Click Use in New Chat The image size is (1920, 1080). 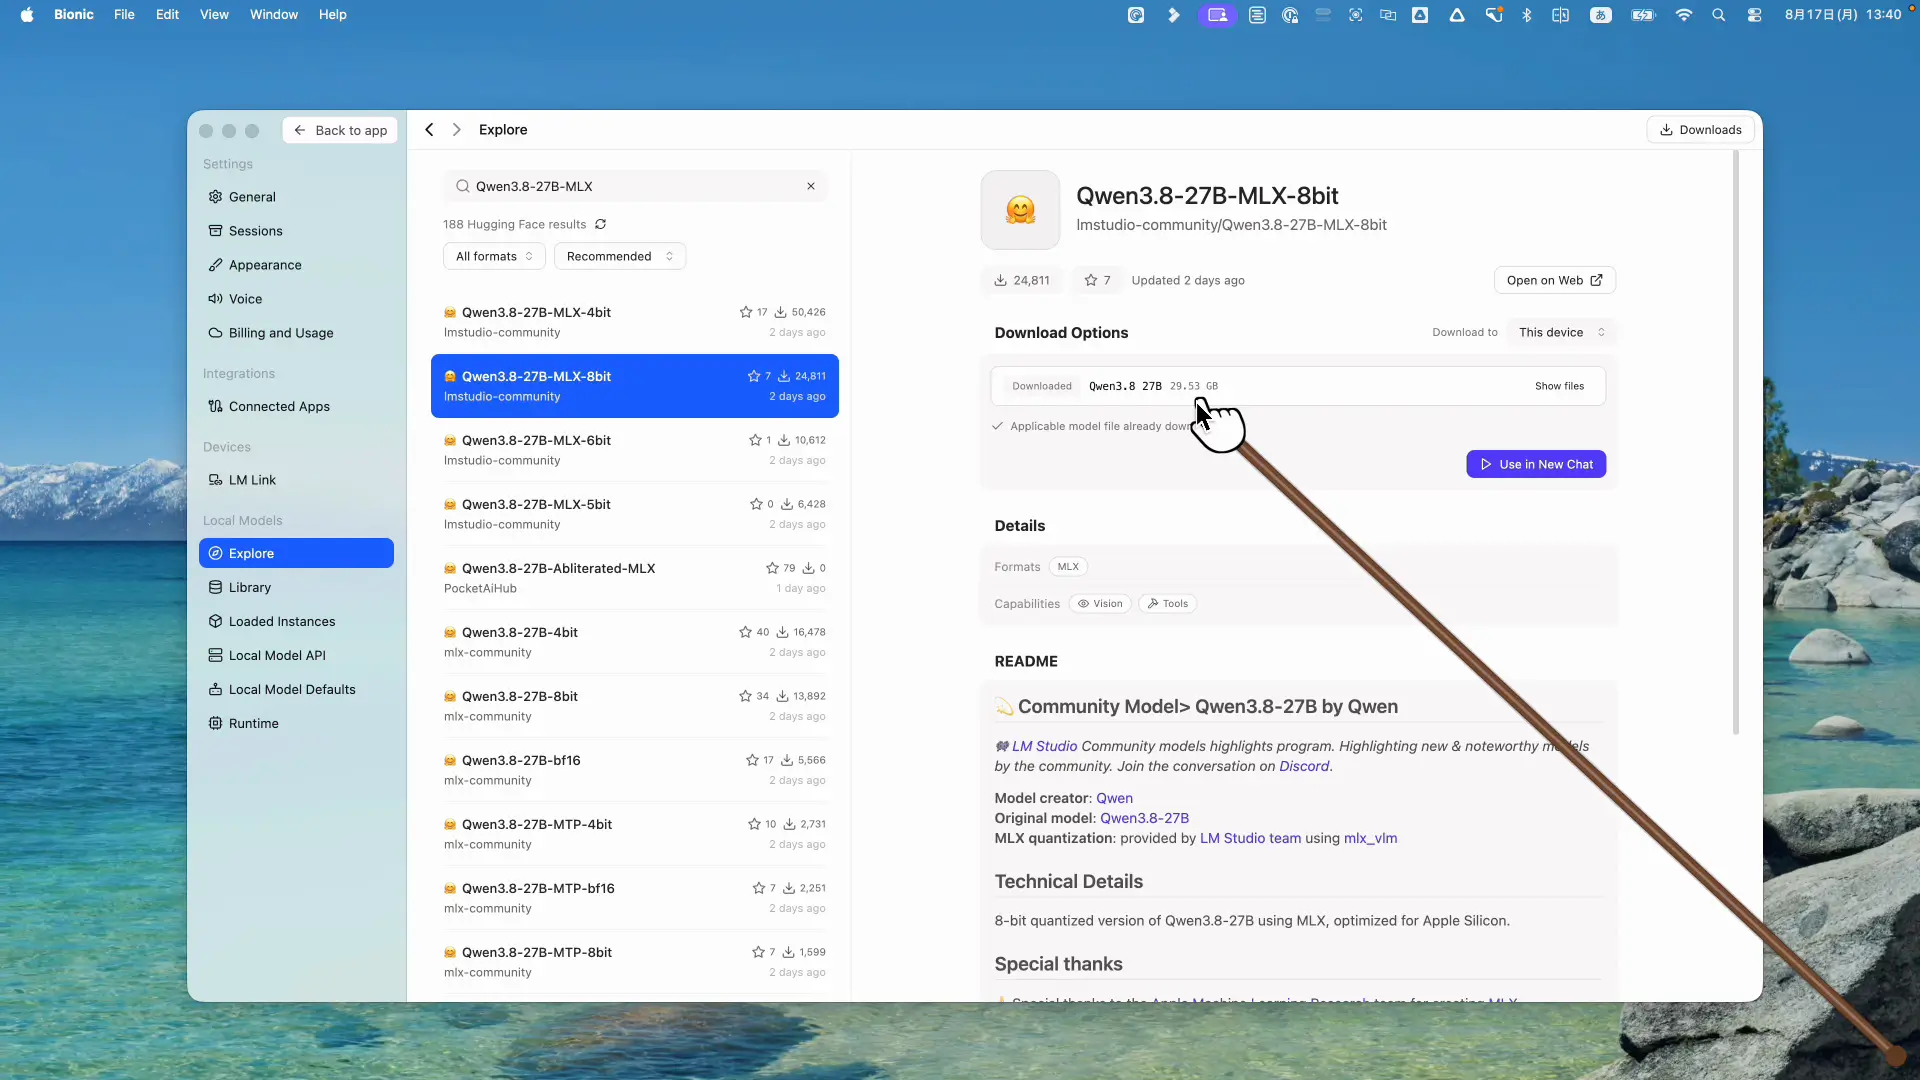(1536, 464)
